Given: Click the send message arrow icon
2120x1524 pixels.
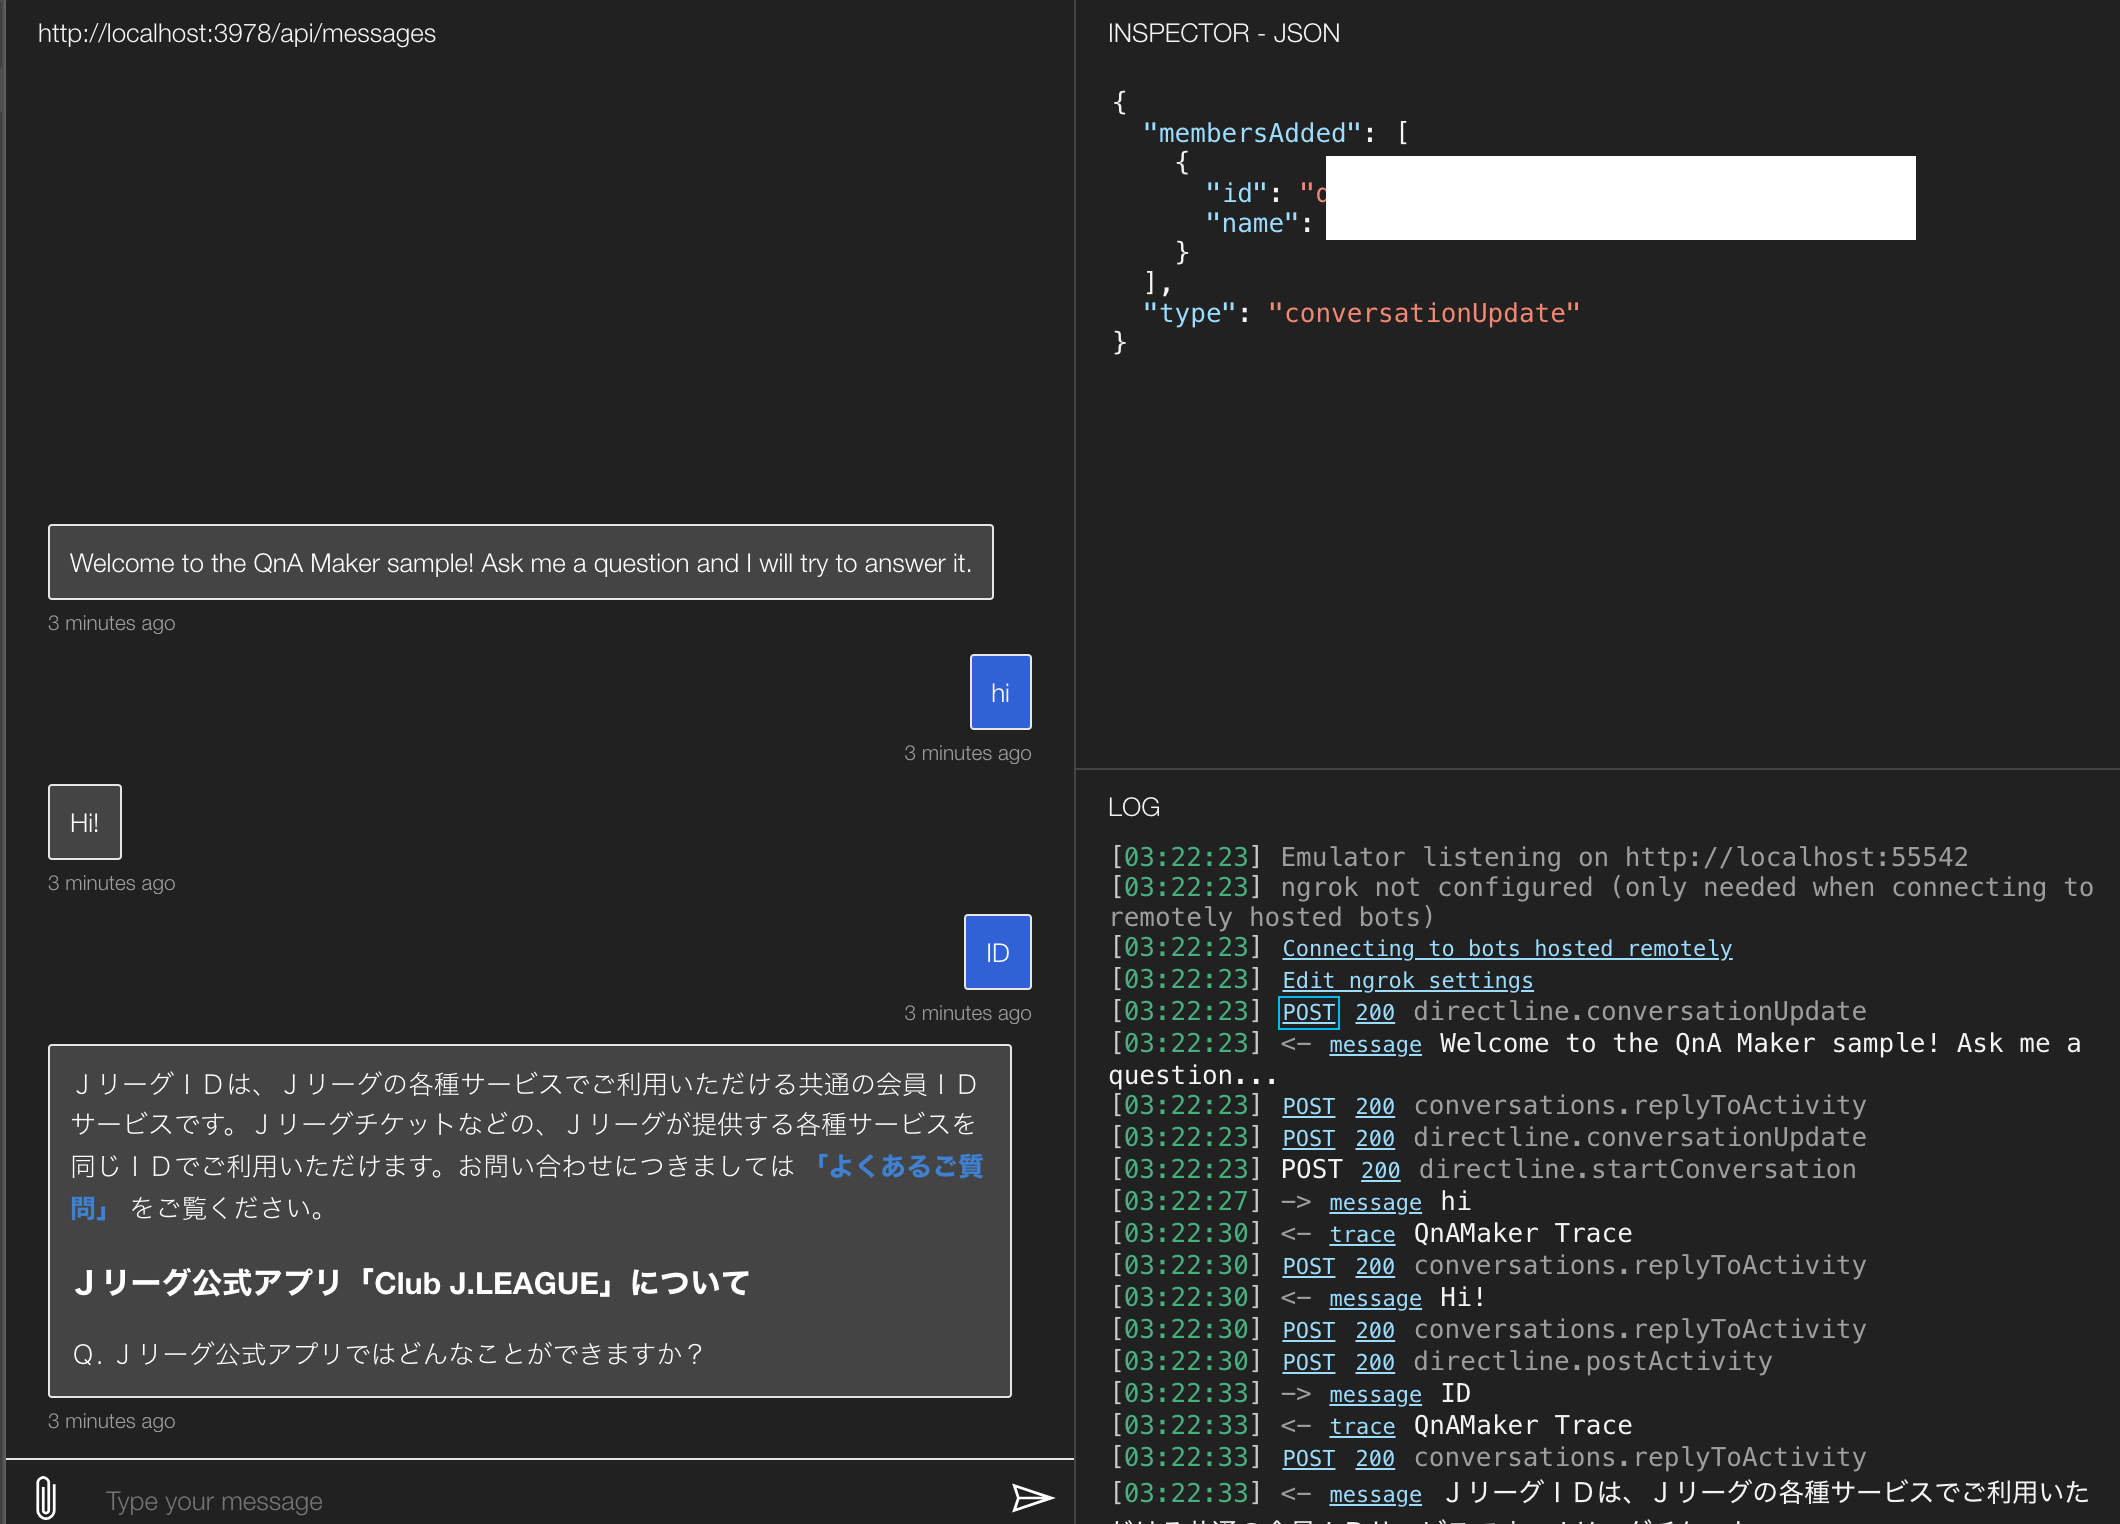Looking at the screenshot, I should 1031,1497.
